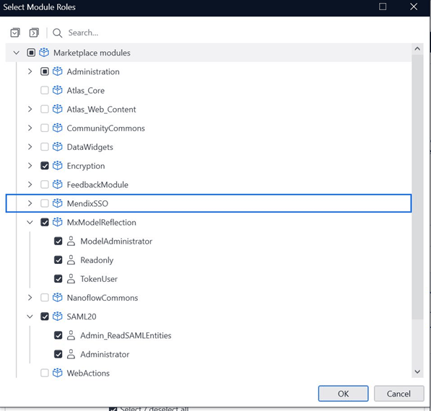Screen dimensions: 431x411
Task: Click the TokenUser role person icon
Action: click(x=71, y=279)
